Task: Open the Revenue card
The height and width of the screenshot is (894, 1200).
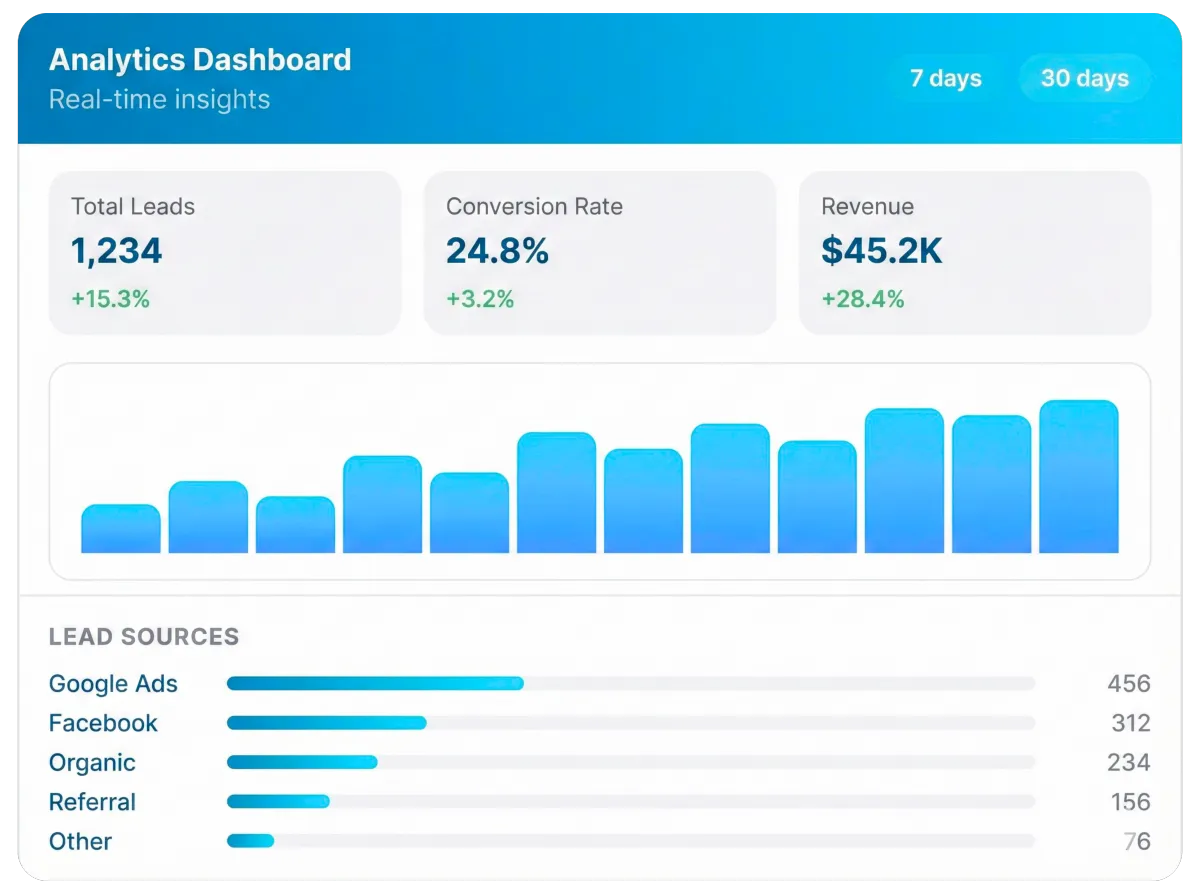Action: pyautogui.click(x=975, y=252)
